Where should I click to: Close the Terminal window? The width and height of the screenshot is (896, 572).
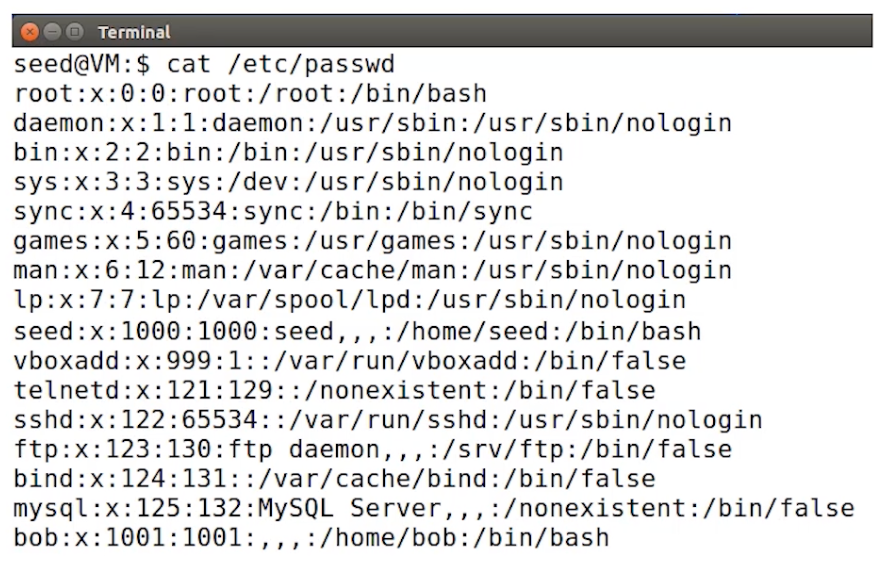(30, 32)
